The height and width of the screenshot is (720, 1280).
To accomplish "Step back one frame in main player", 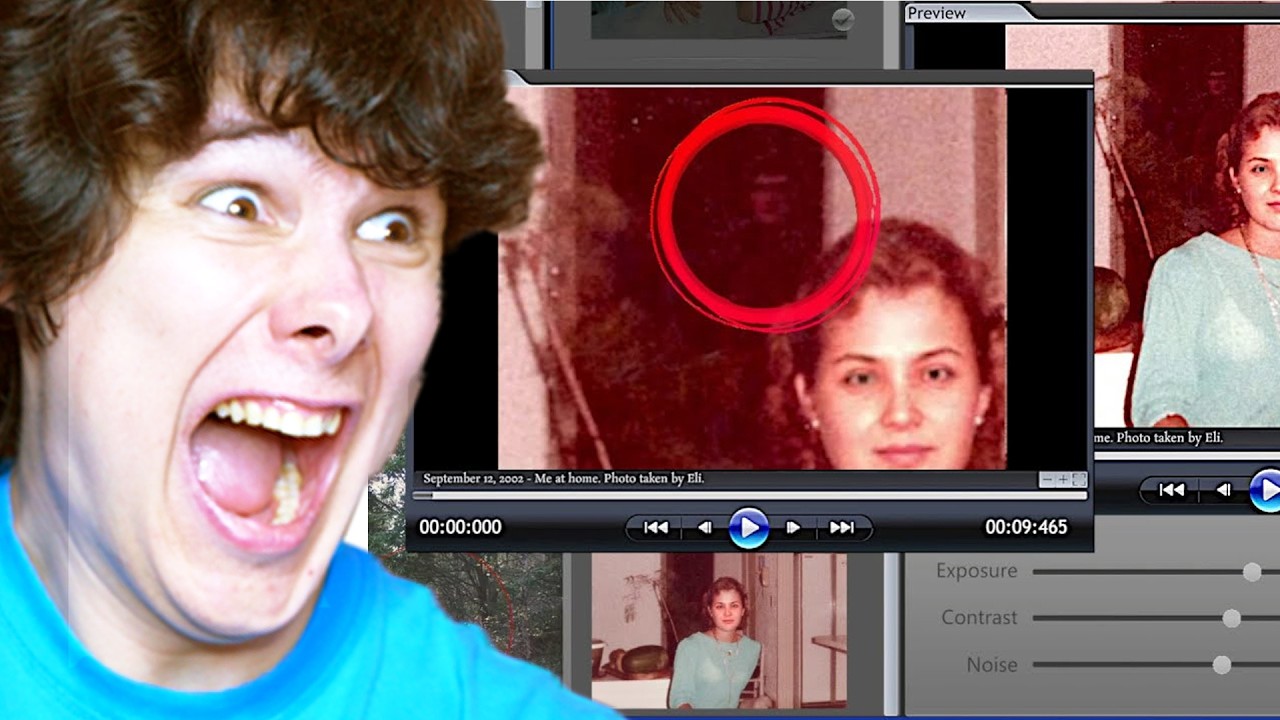I will tap(705, 528).
